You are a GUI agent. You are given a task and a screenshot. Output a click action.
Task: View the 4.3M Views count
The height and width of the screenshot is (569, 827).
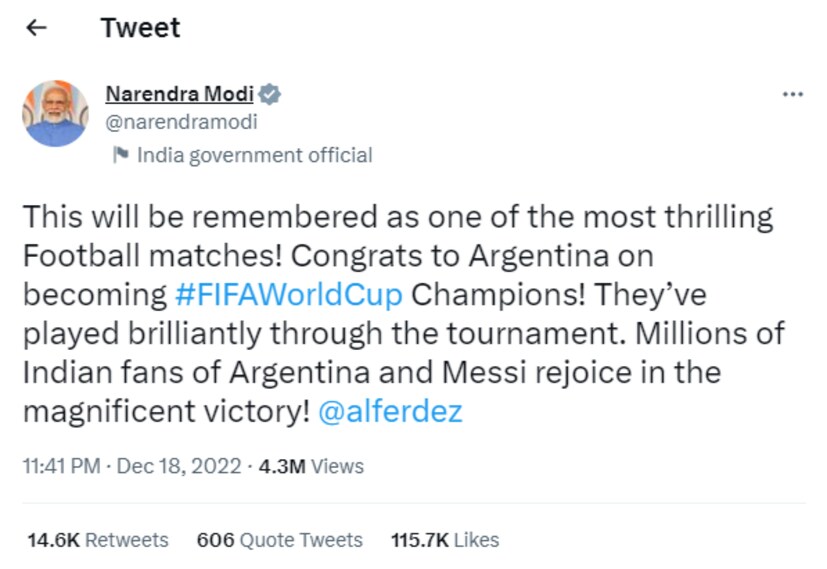[x=311, y=466]
